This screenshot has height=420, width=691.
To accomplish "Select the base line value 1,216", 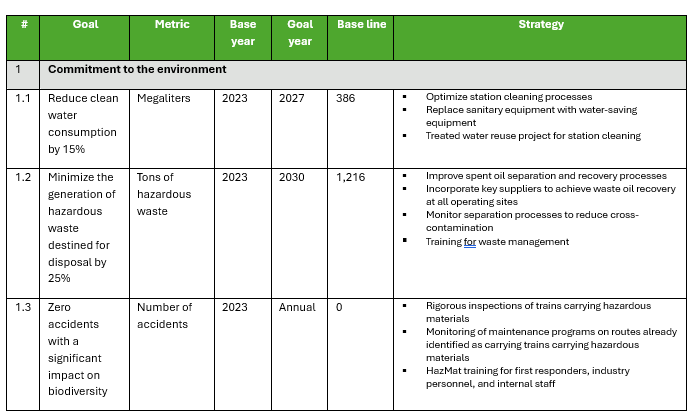I will pos(351,178).
